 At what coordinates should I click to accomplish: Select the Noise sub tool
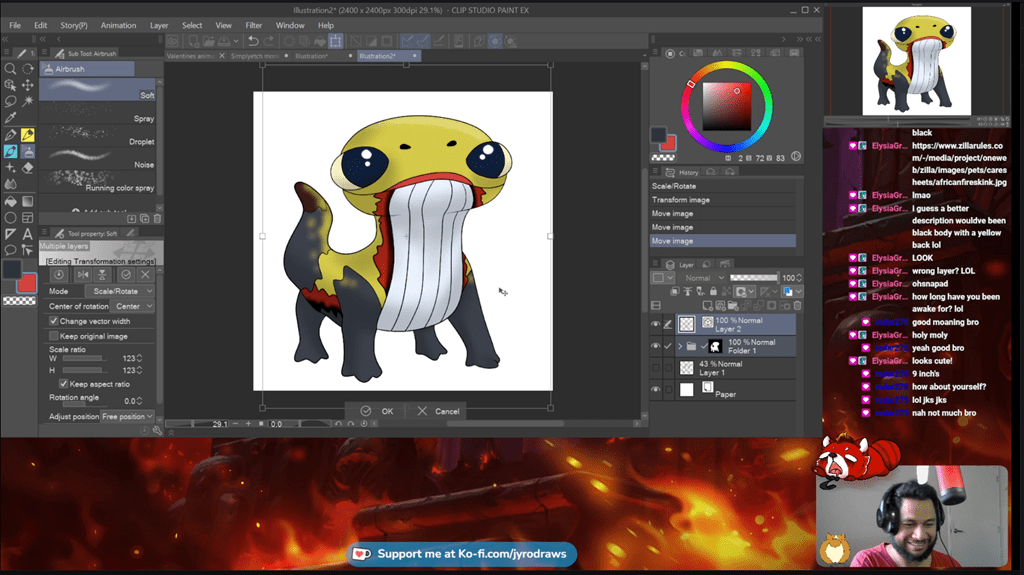click(97, 159)
